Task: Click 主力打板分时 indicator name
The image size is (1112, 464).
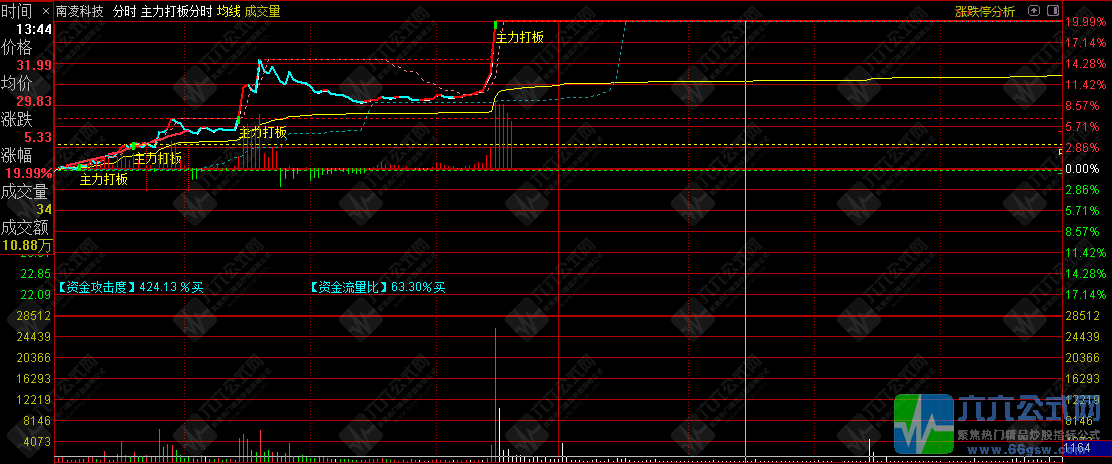Action: (x=176, y=12)
